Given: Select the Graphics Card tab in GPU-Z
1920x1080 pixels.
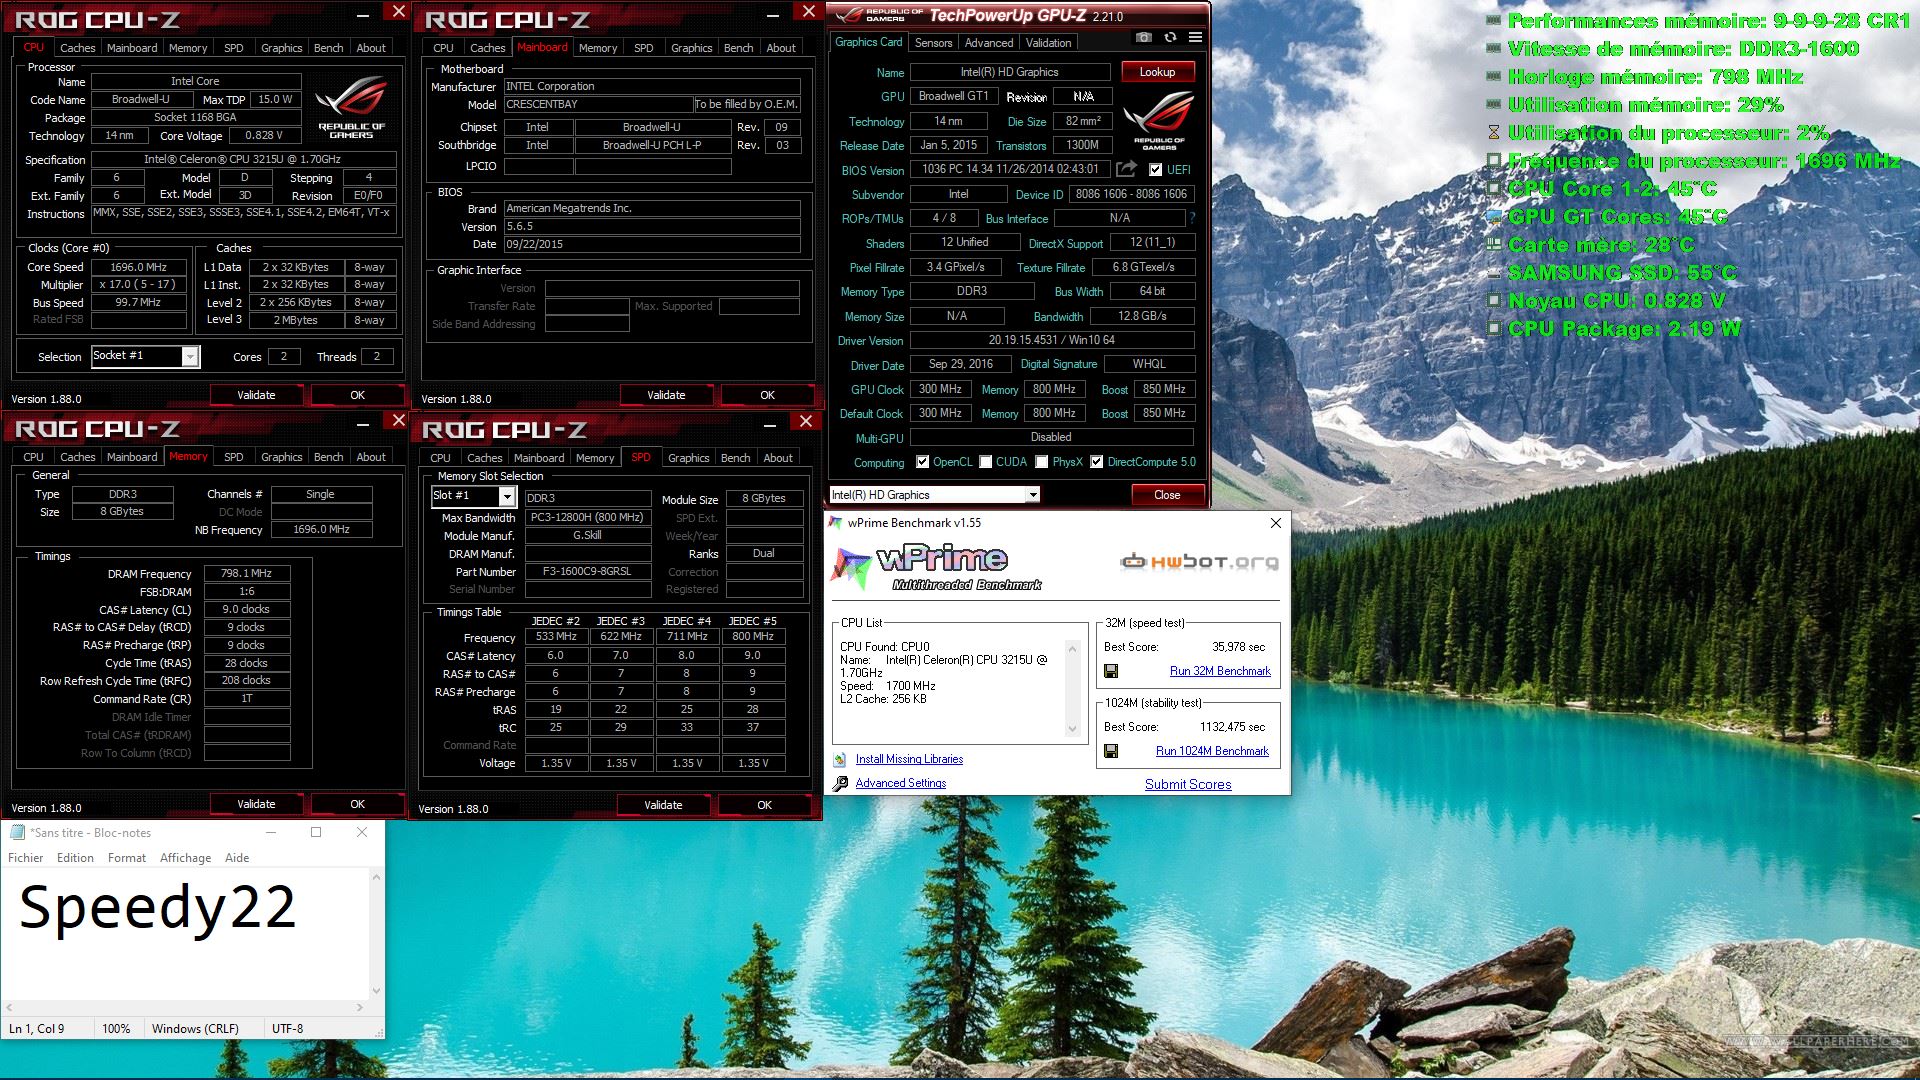Looking at the screenshot, I should point(868,42).
